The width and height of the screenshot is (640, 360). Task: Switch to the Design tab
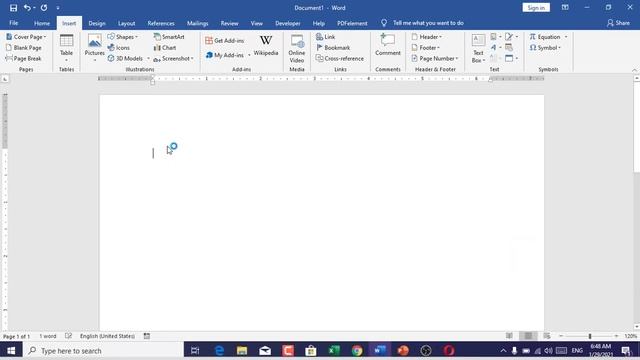[x=97, y=23]
